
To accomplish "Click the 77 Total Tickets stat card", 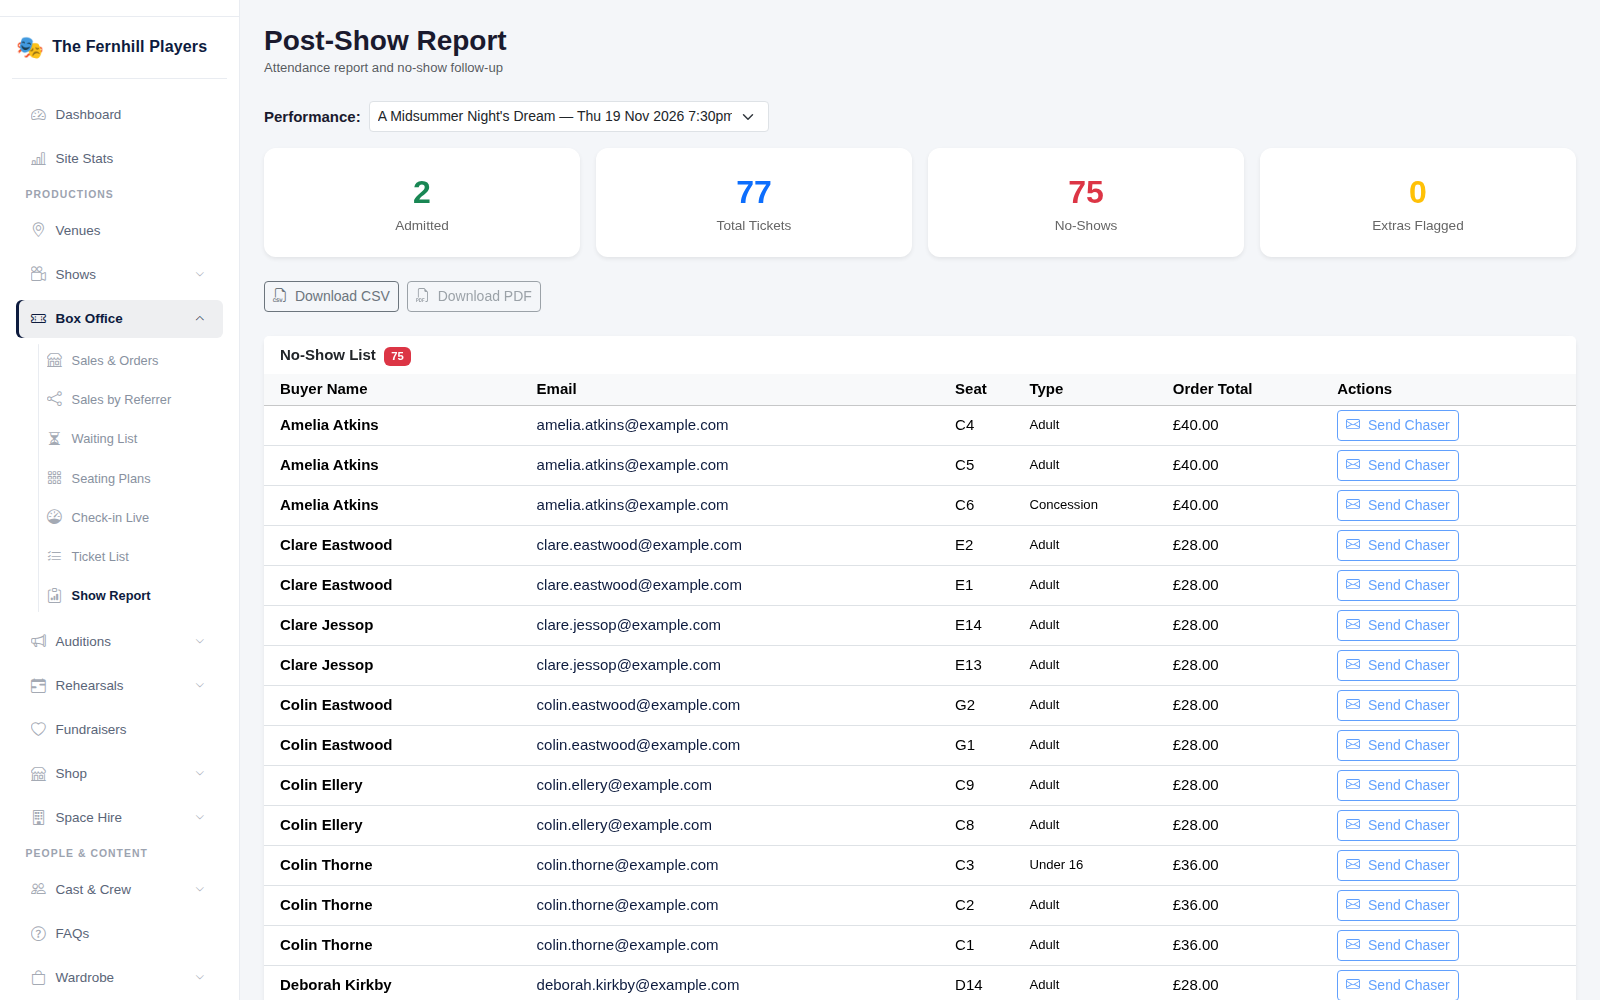I will click(754, 203).
